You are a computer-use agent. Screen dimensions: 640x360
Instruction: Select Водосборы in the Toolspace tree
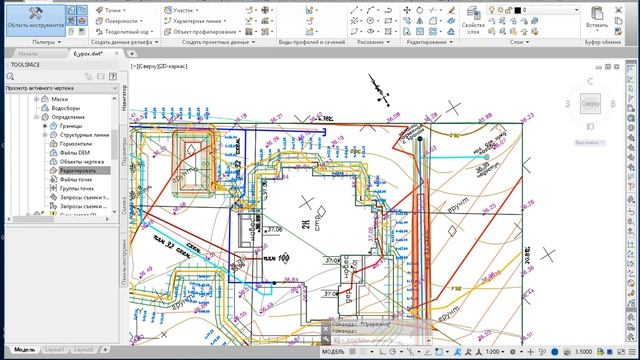pyautogui.click(x=66, y=108)
